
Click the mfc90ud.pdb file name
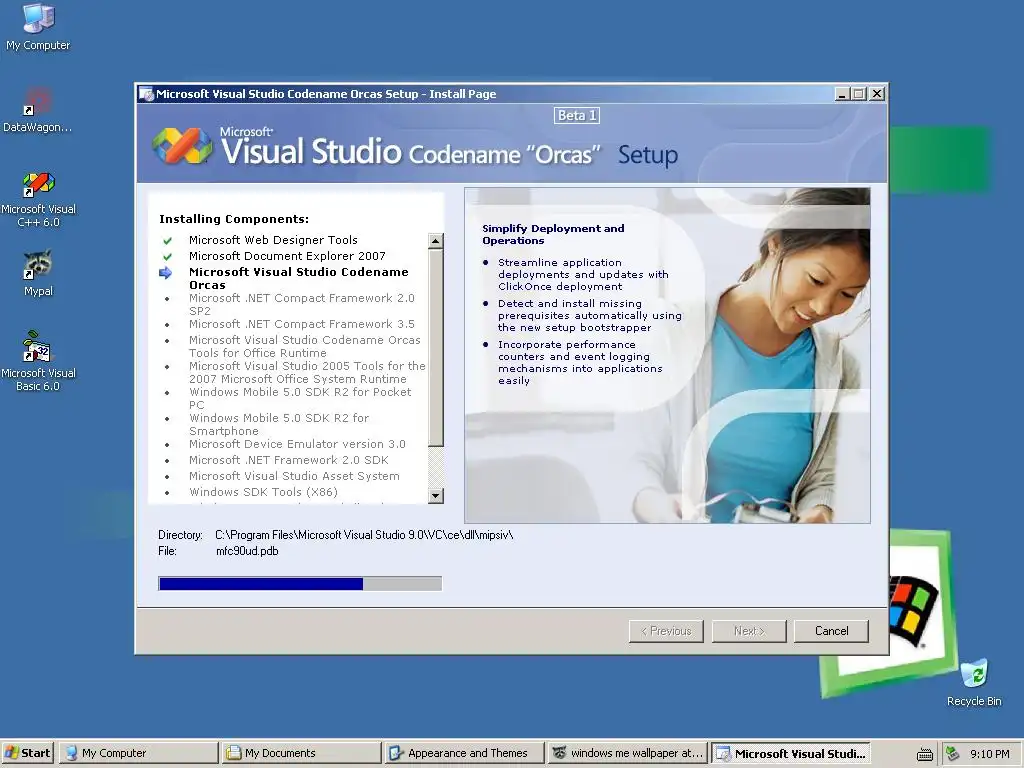[247, 551]
